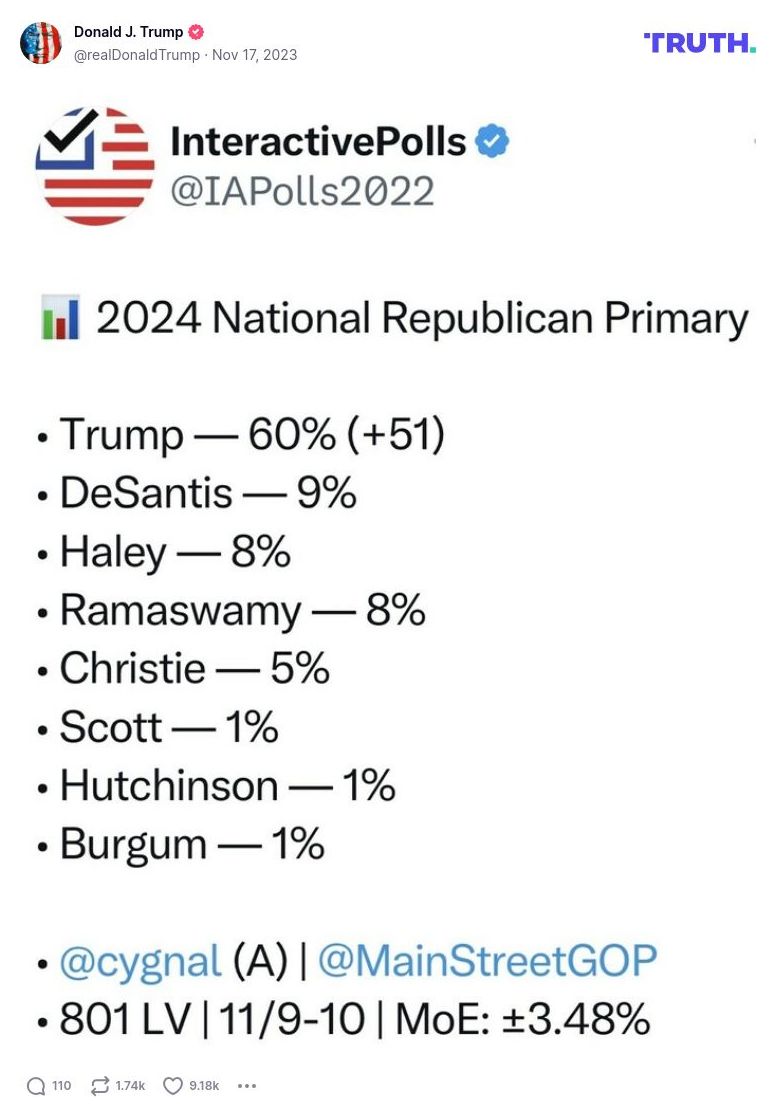Click the @realDonaldTrump handle

133,55
